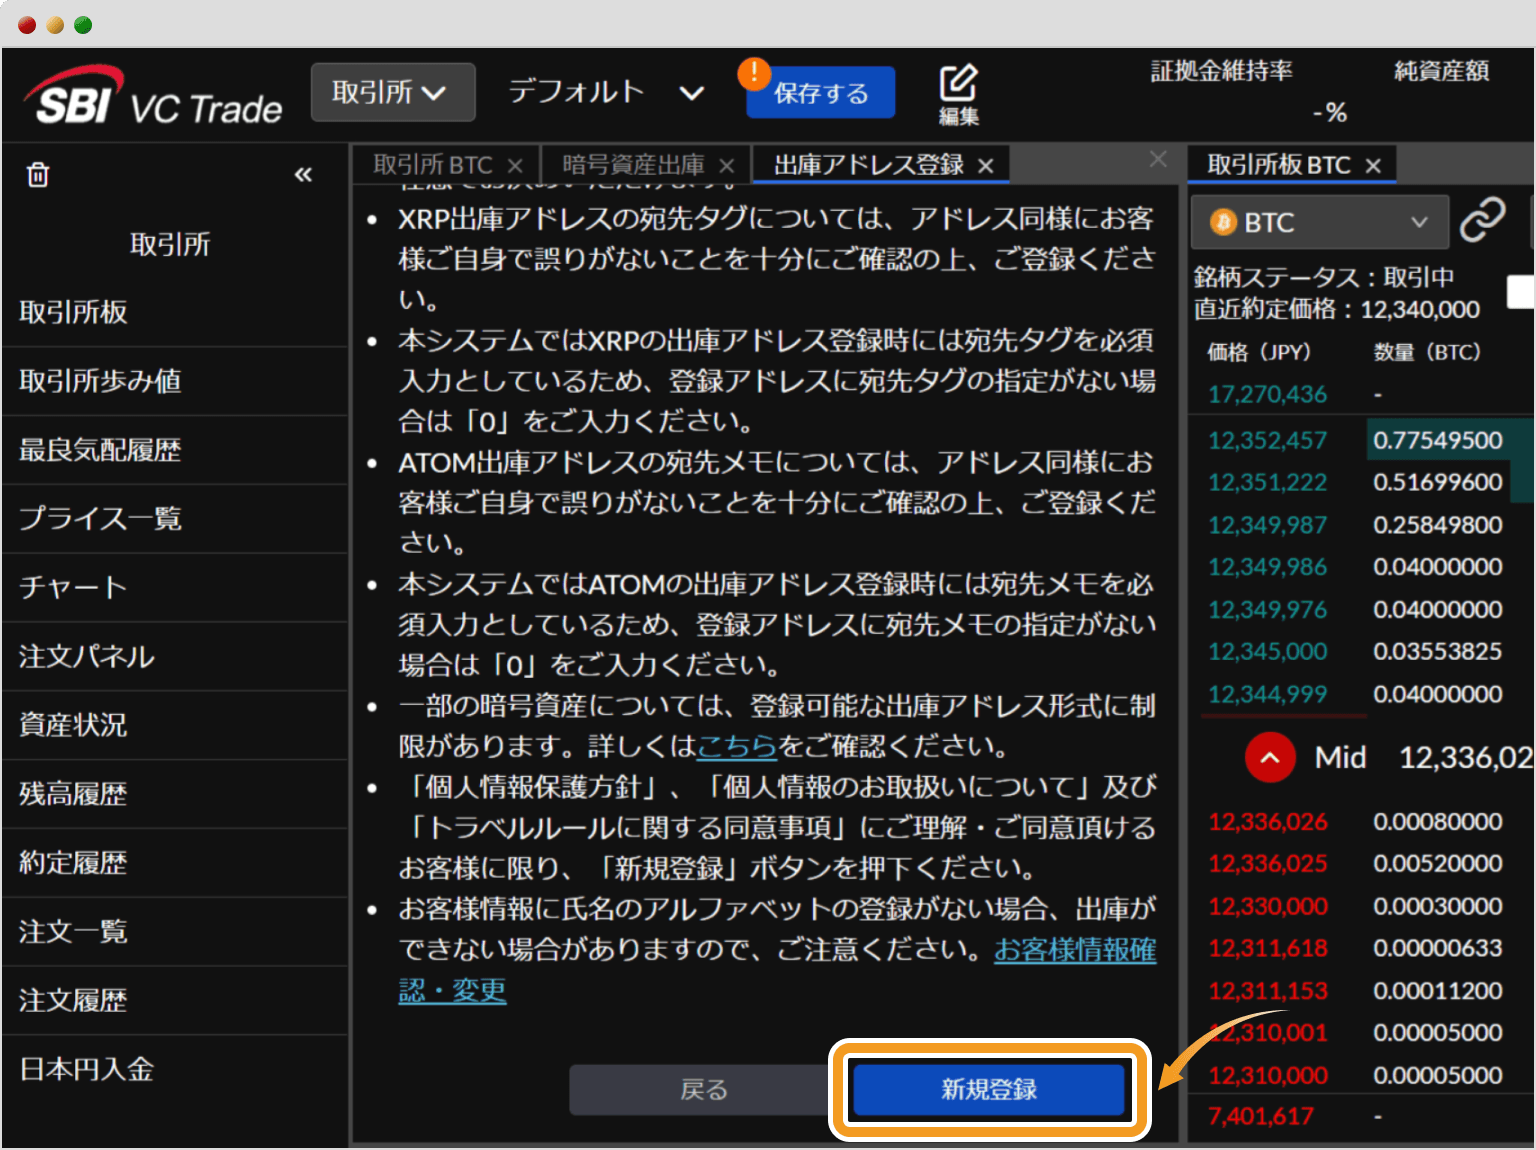Click quantity 0.51699600
Viewport: 1536px width, 1150px height.
click(1437, 482)
